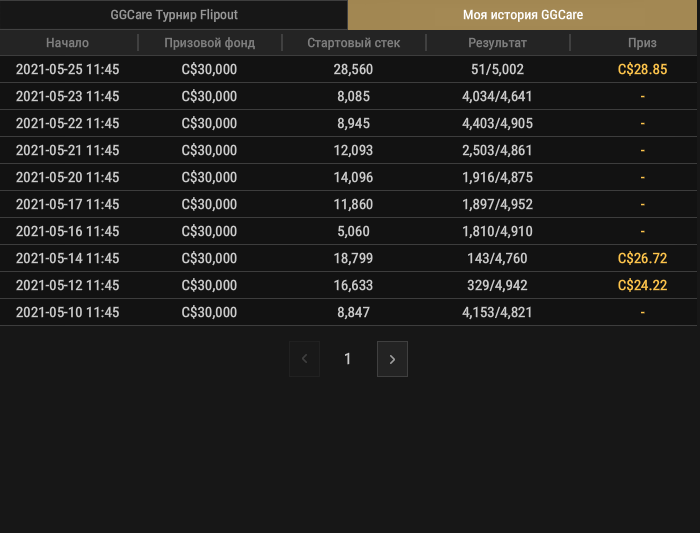
Task: Click the C$26.72 prize amount
Action: (642, 258)
